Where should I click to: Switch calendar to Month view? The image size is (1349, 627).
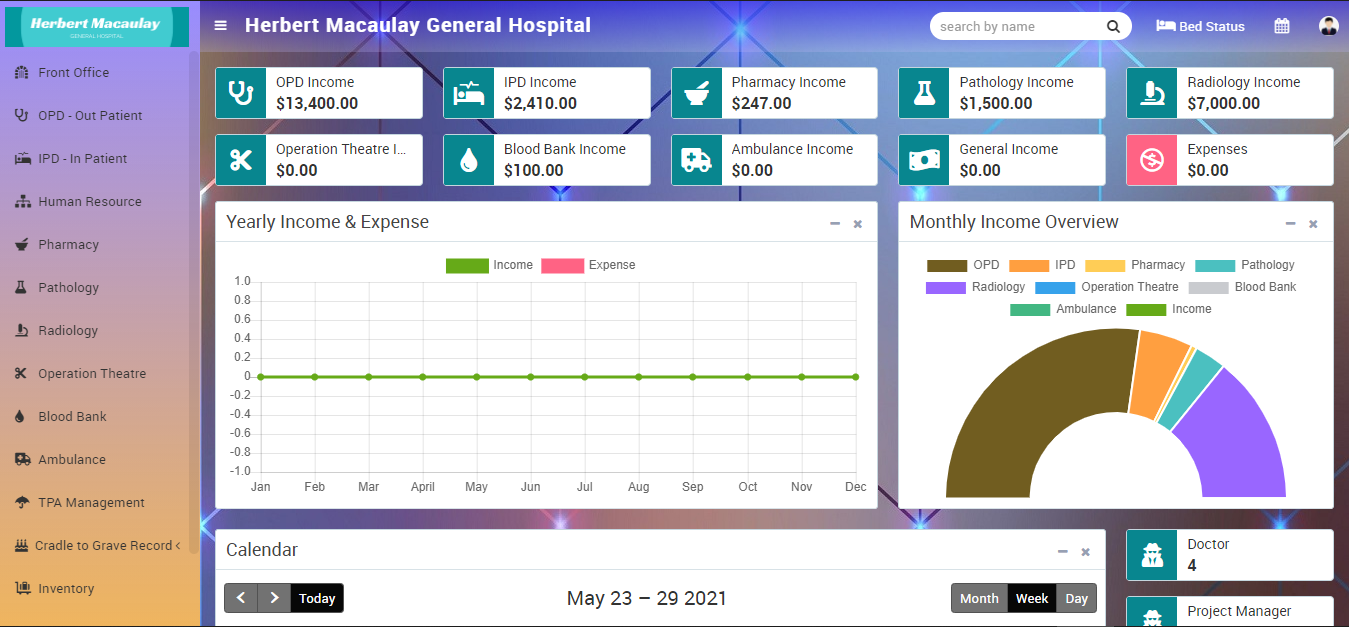(979, 598)
